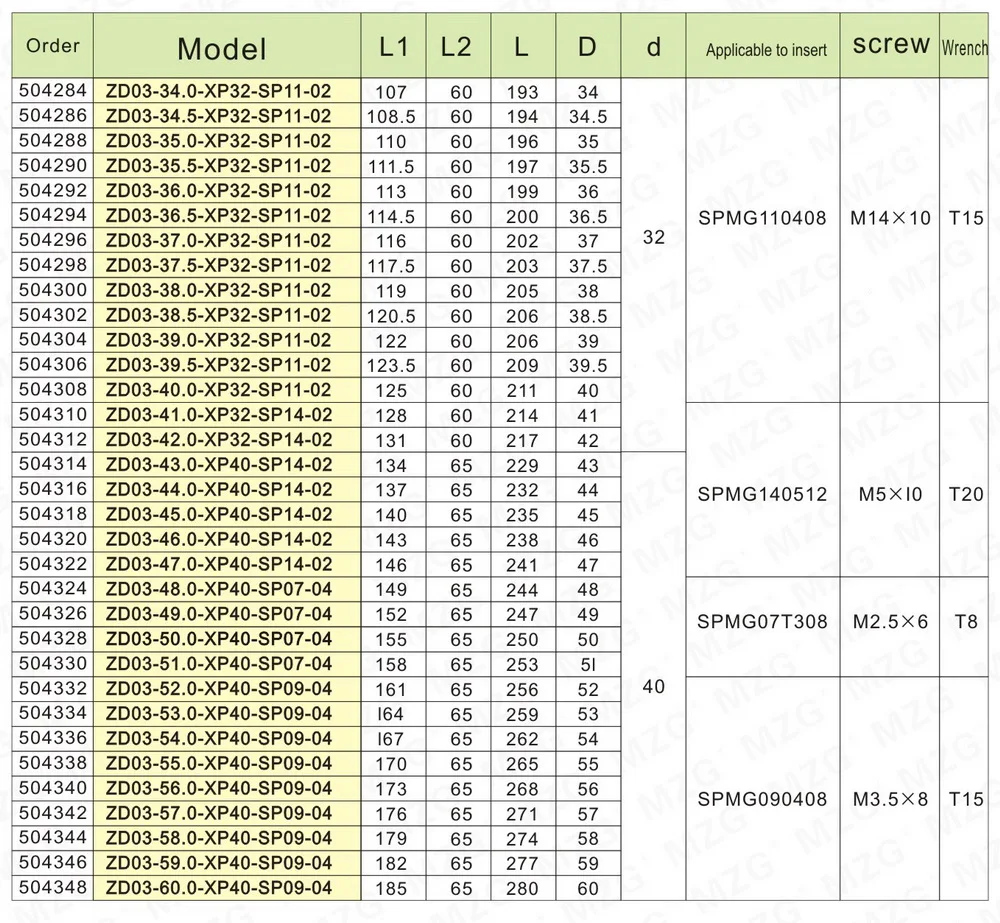Click the Order column header
1000x923 pixels.
52,45
